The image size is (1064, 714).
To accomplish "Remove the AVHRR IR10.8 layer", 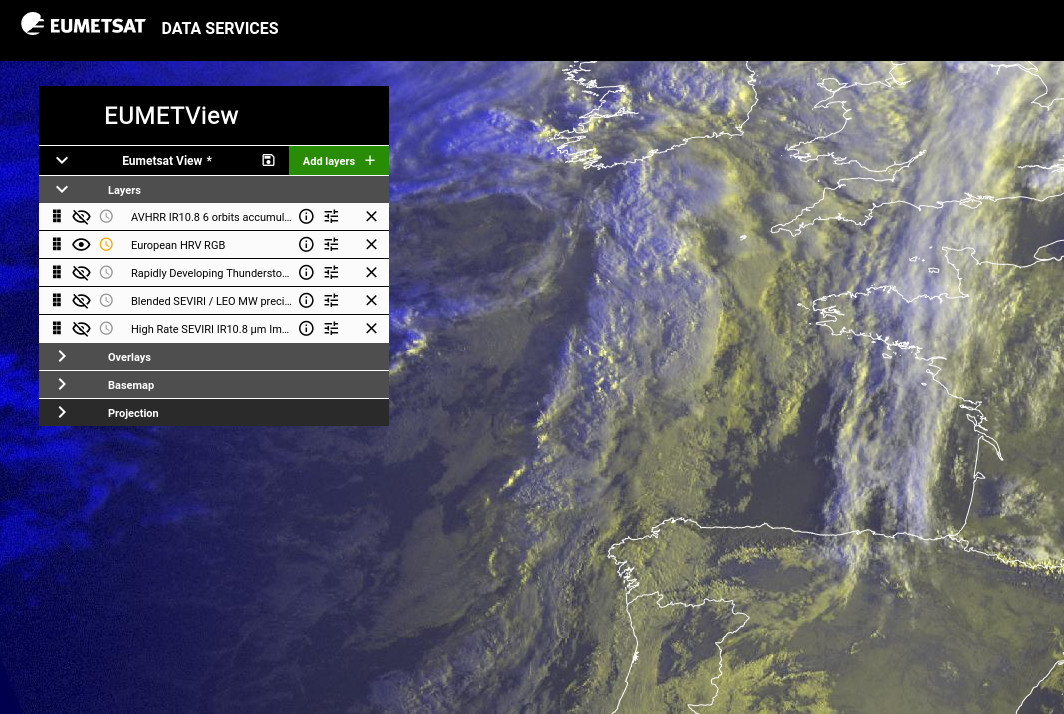I will 371,217.
